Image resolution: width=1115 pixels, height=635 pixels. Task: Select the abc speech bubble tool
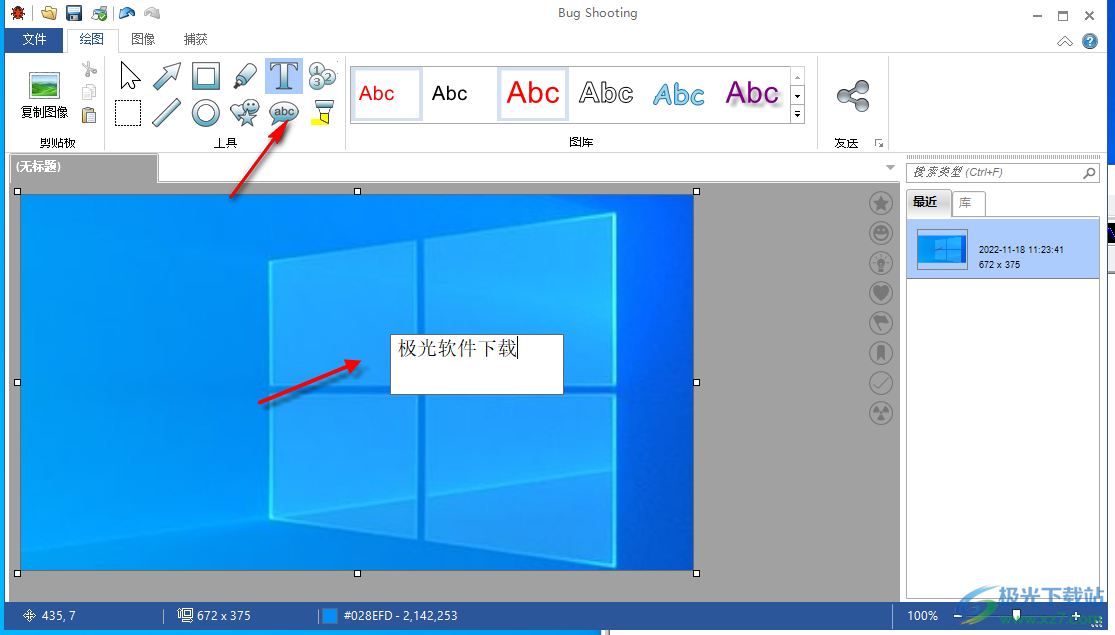(284, 112)
